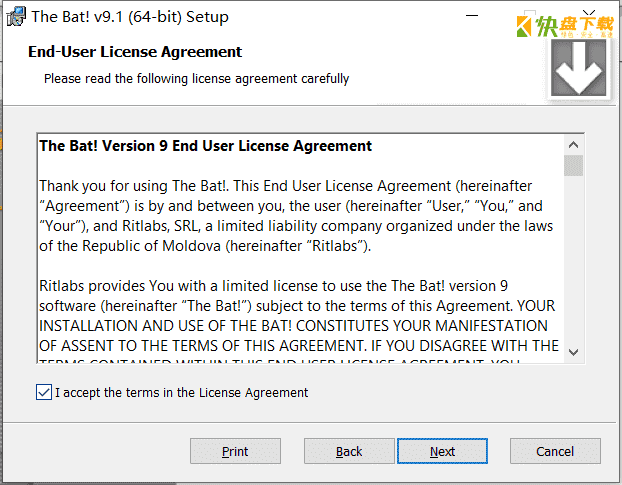Click the "I accept the terms" label
This screenshot has width=622, height=485.
181,393
